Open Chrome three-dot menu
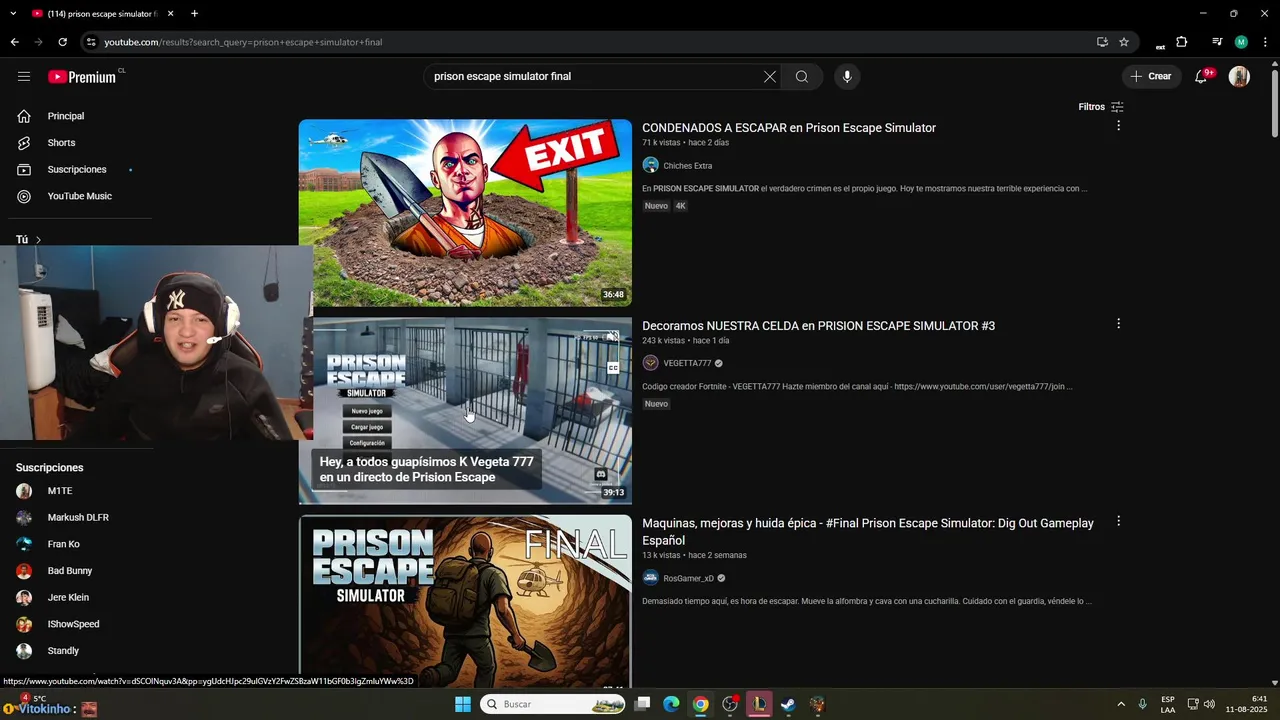 pos(1265,42)
